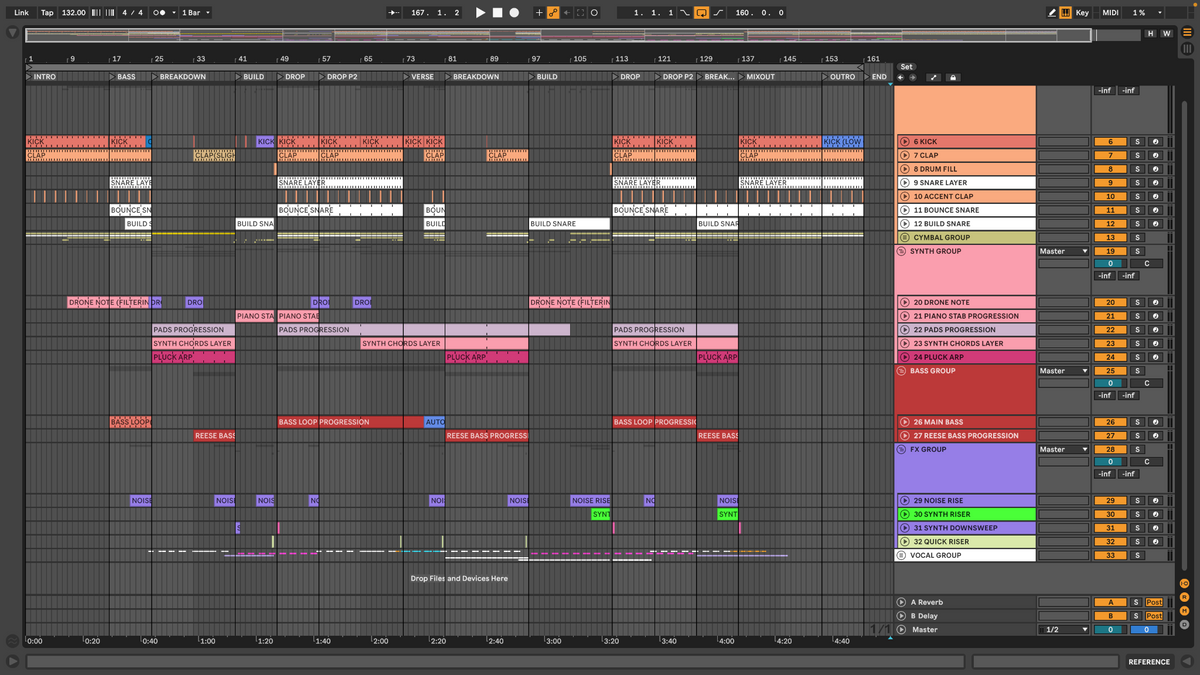This screenshot has width=1200, height=675.
Task: Toggle the Computer MIDI Keyboard icon
Action: [1066, 13]
